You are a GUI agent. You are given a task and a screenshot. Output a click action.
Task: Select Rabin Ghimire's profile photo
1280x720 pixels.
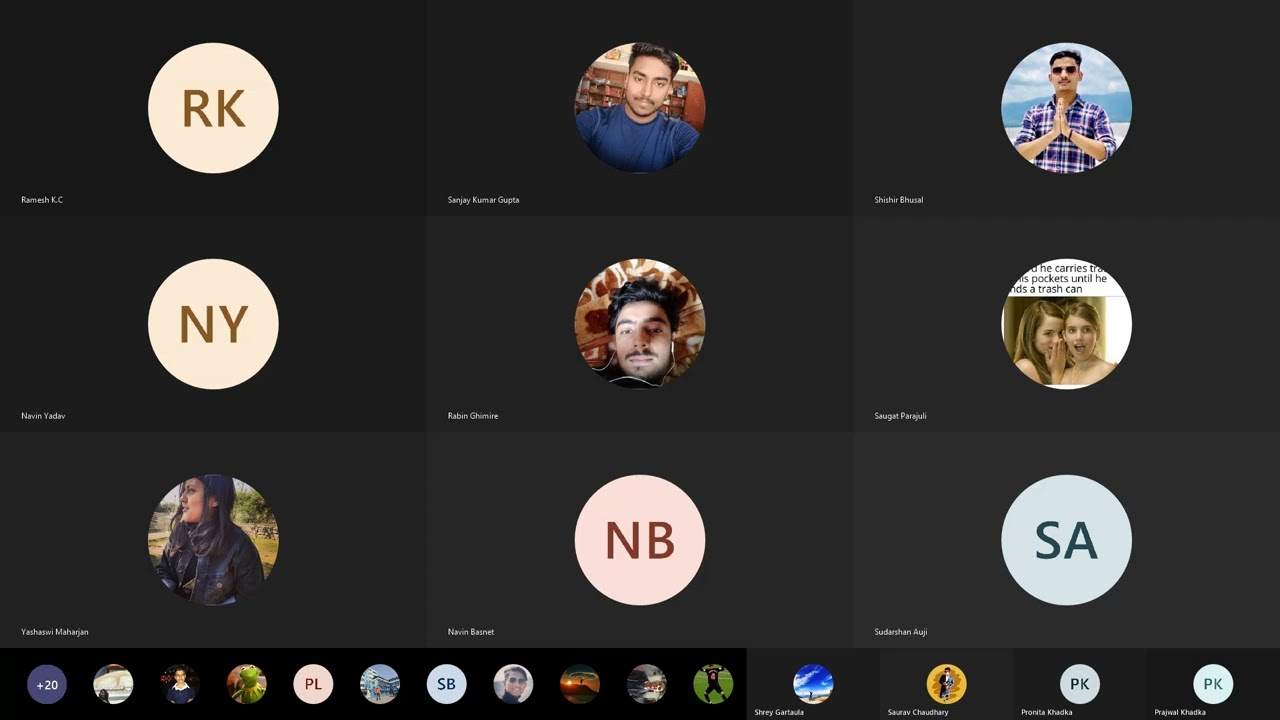click(x=640, y=324)
